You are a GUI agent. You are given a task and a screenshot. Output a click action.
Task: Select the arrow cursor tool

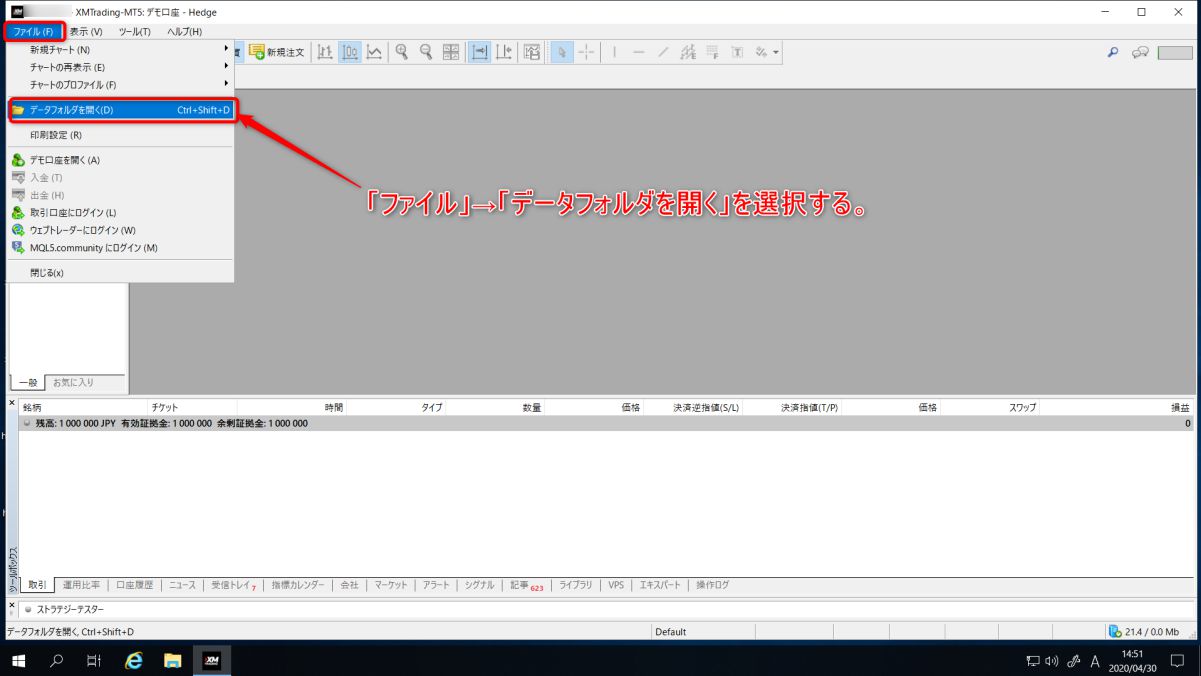(562, 51)
